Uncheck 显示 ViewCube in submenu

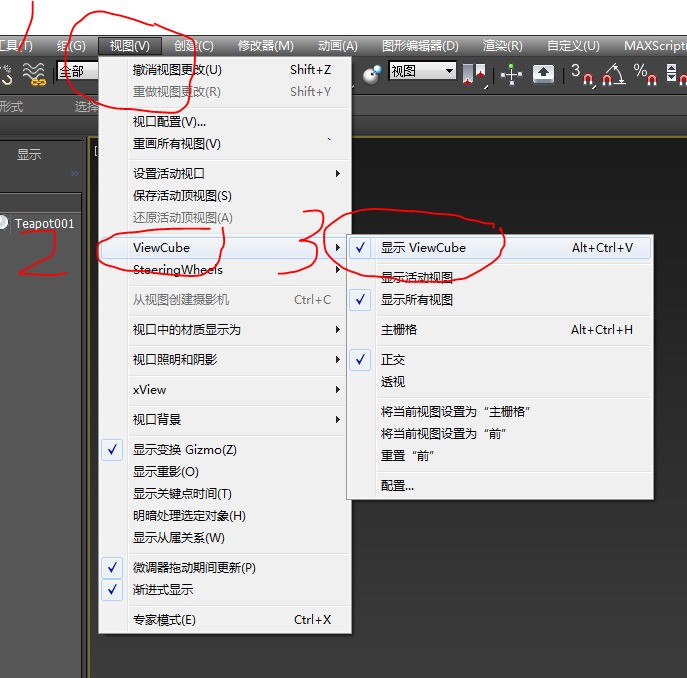point(423,248)
